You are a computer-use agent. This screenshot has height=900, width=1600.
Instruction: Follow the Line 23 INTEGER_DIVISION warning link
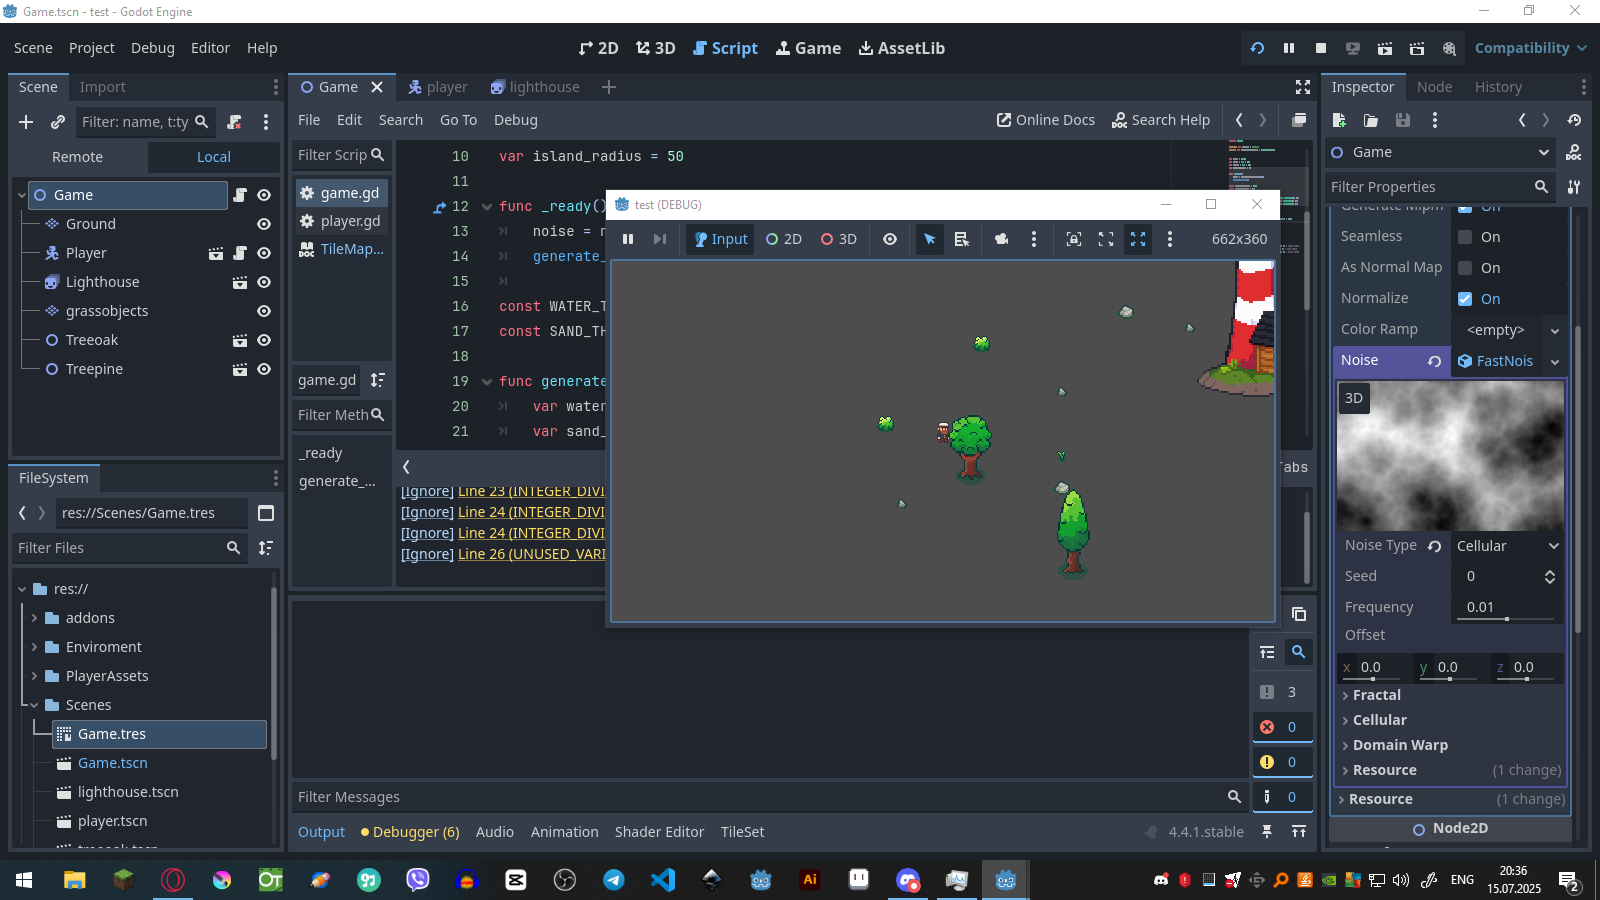tap(505, 491)
